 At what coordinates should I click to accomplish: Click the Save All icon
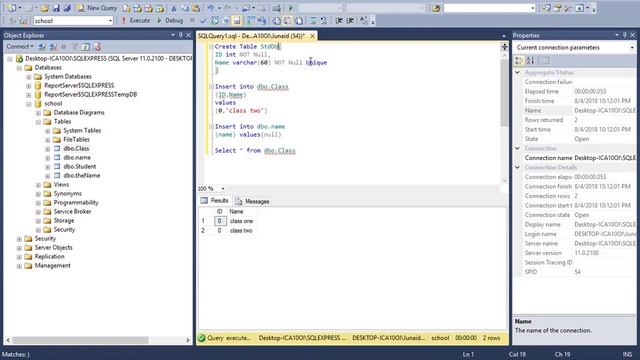click(67, 8)
